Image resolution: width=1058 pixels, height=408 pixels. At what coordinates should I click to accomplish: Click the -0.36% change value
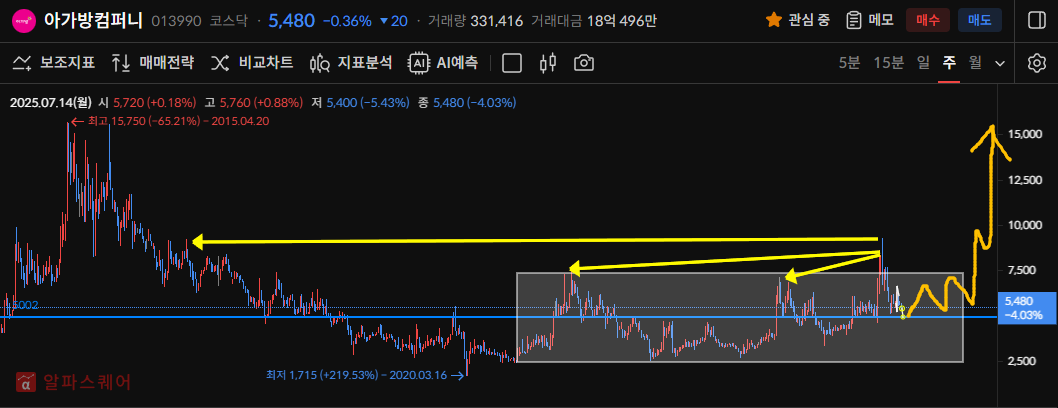coord(347,21)
